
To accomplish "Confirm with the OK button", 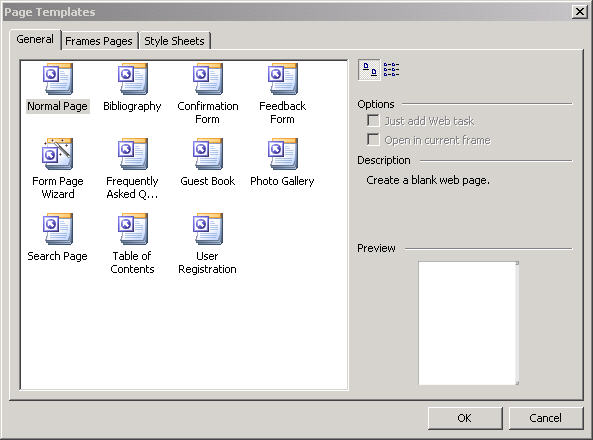I will 465,418.
